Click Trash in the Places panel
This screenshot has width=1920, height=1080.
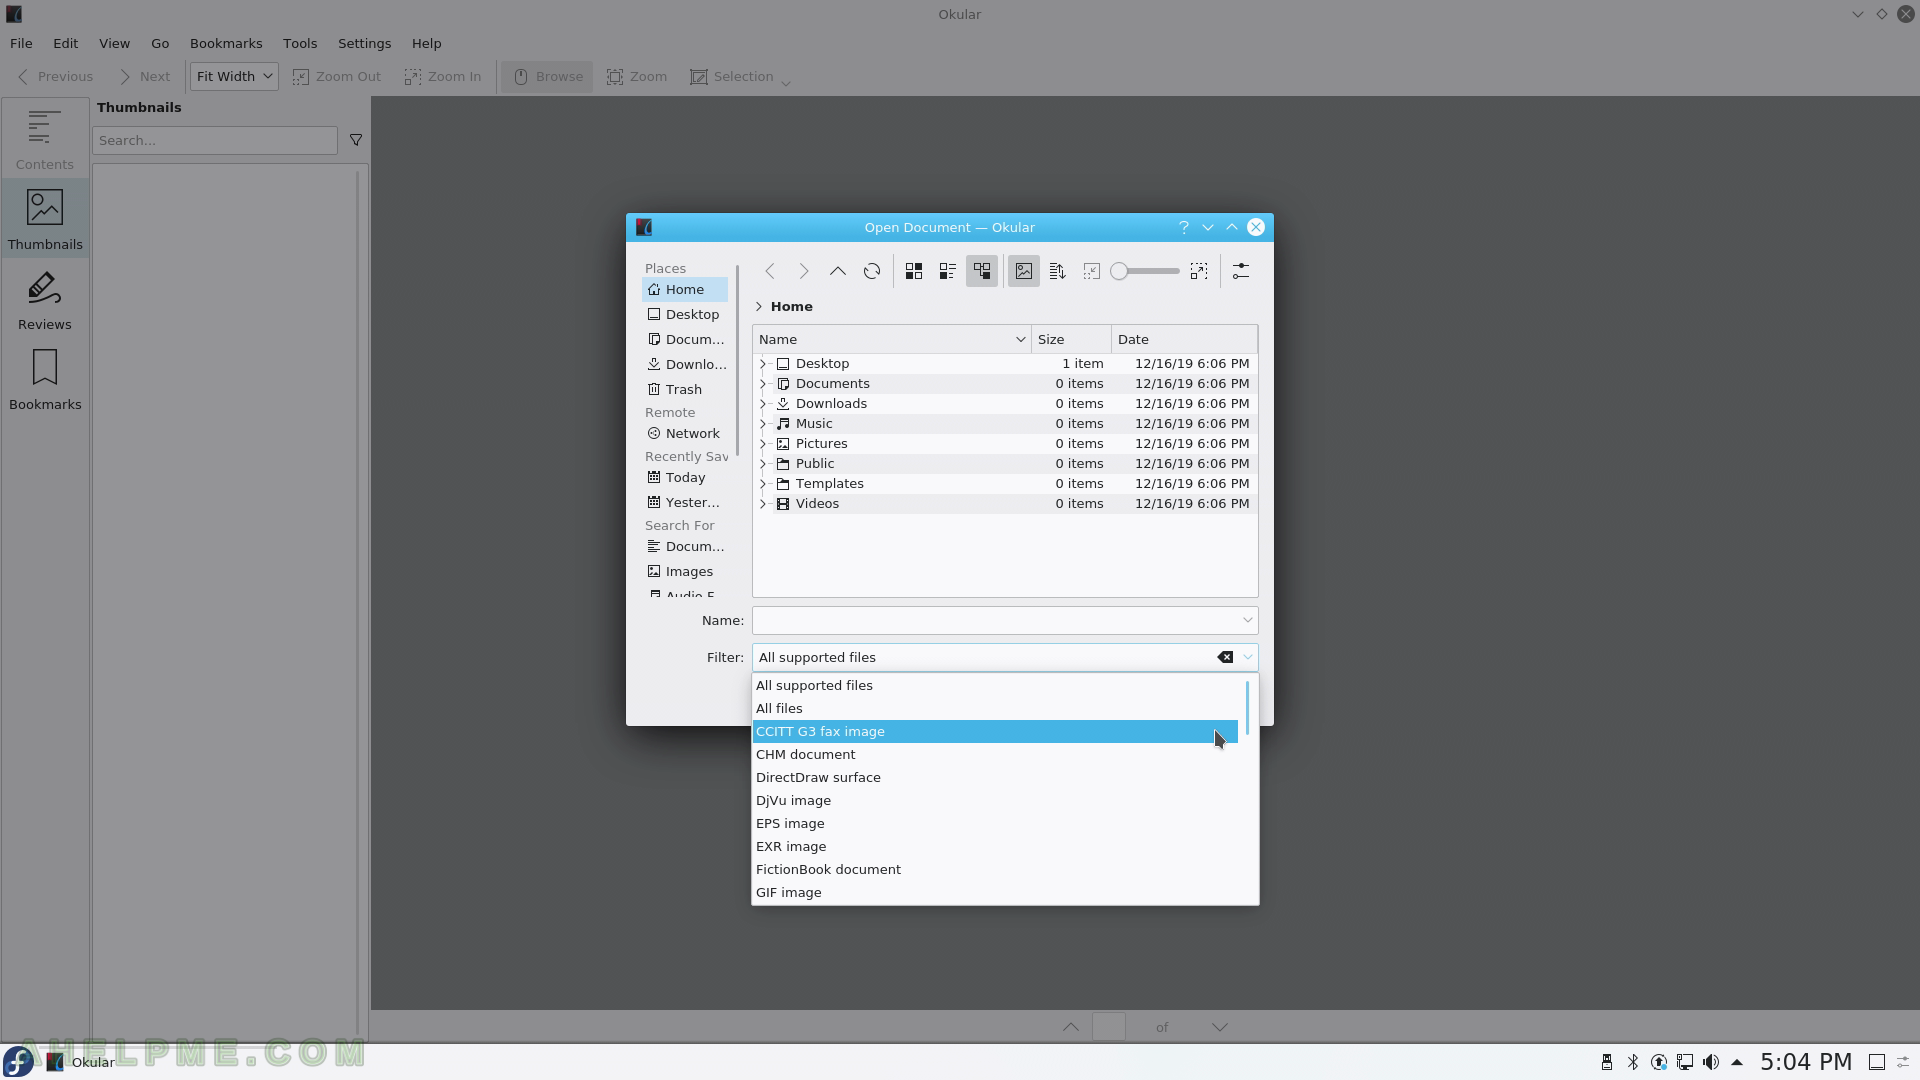685,389
